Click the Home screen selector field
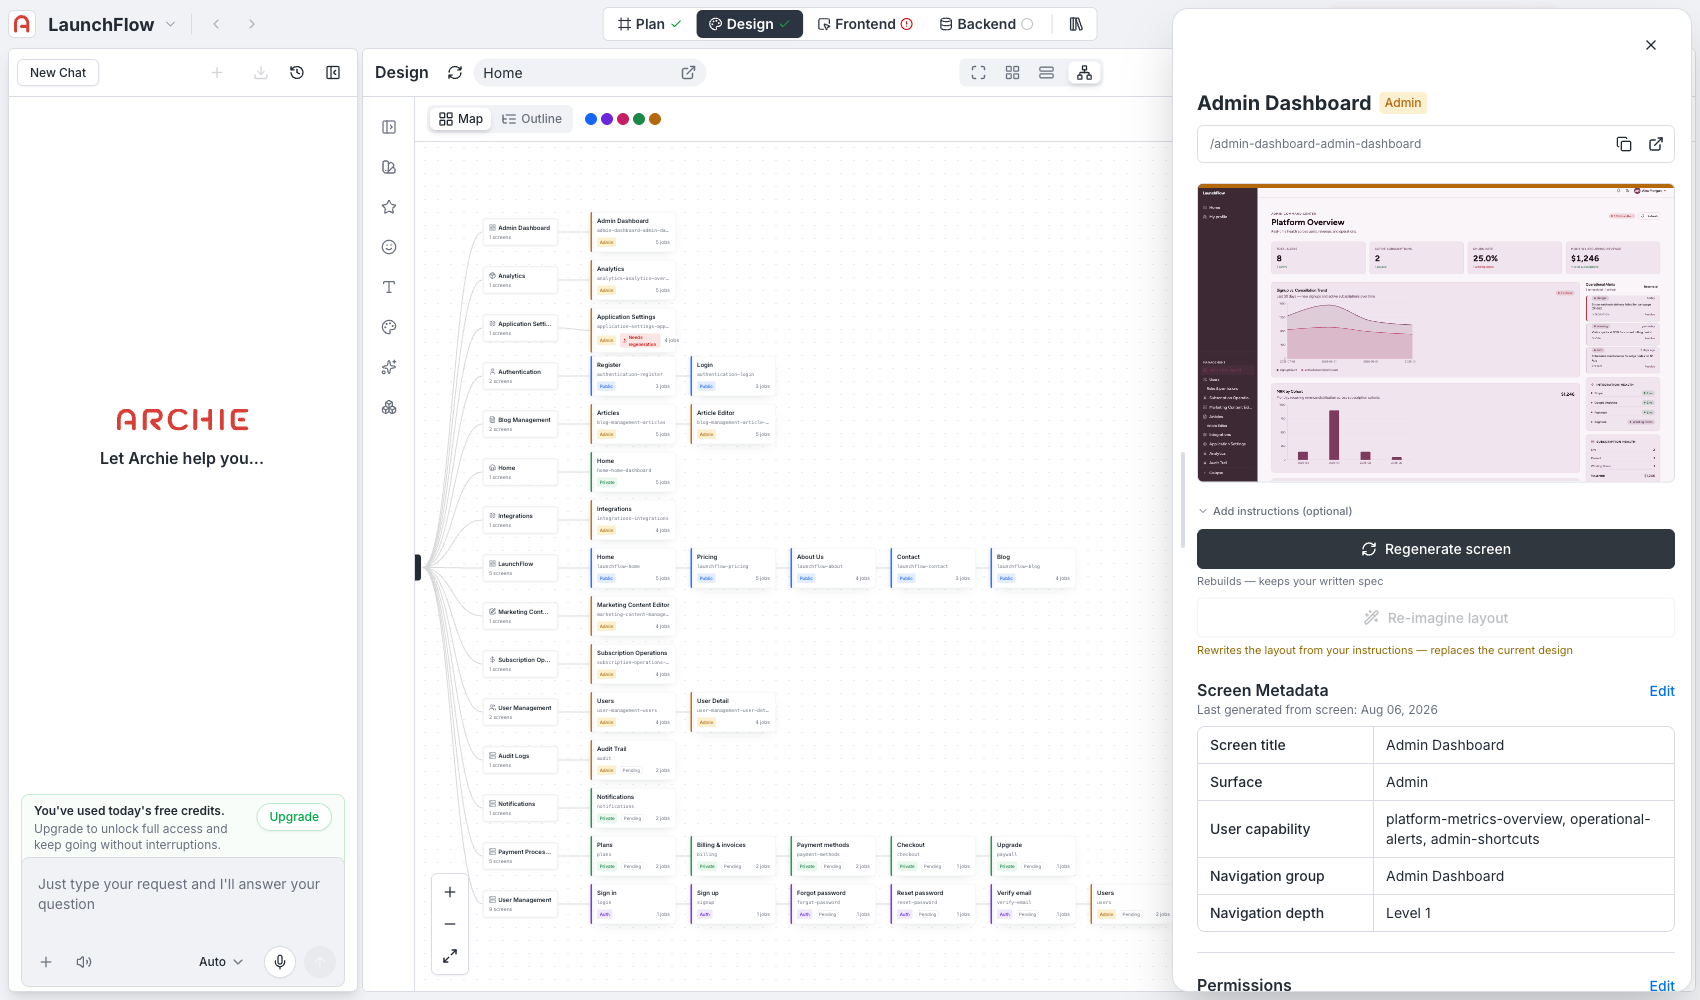The height and width of the screenshot is (1000, 1700). pos(589,73)
